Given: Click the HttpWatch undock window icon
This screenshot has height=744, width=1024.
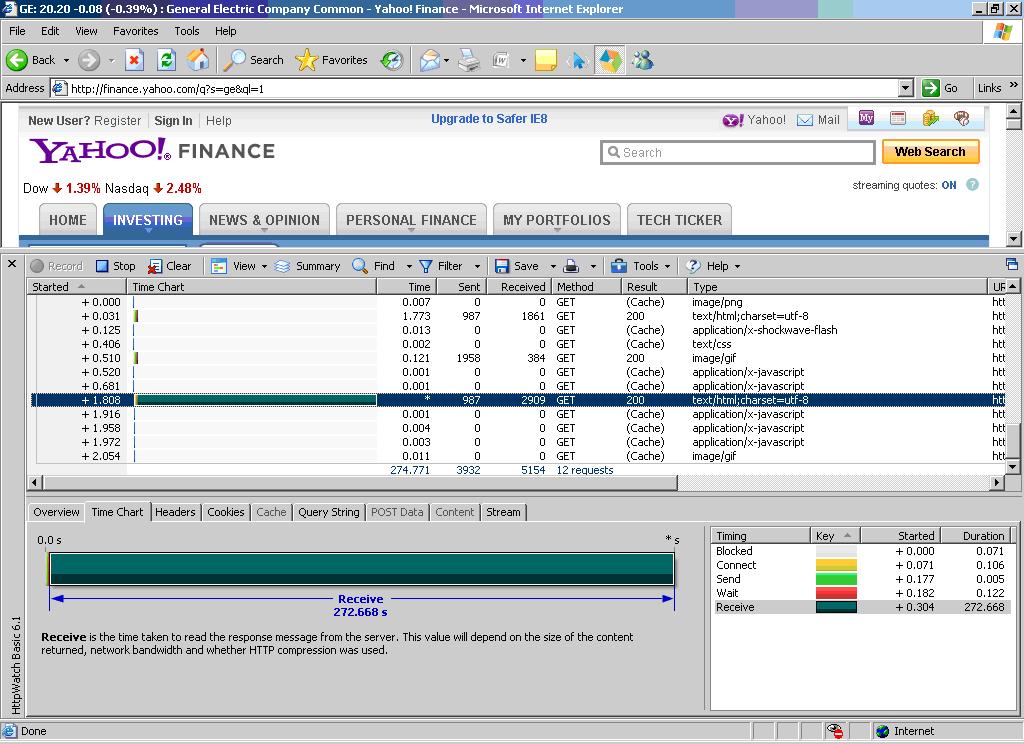Looking at the screenshot, I should point(1012,265).
